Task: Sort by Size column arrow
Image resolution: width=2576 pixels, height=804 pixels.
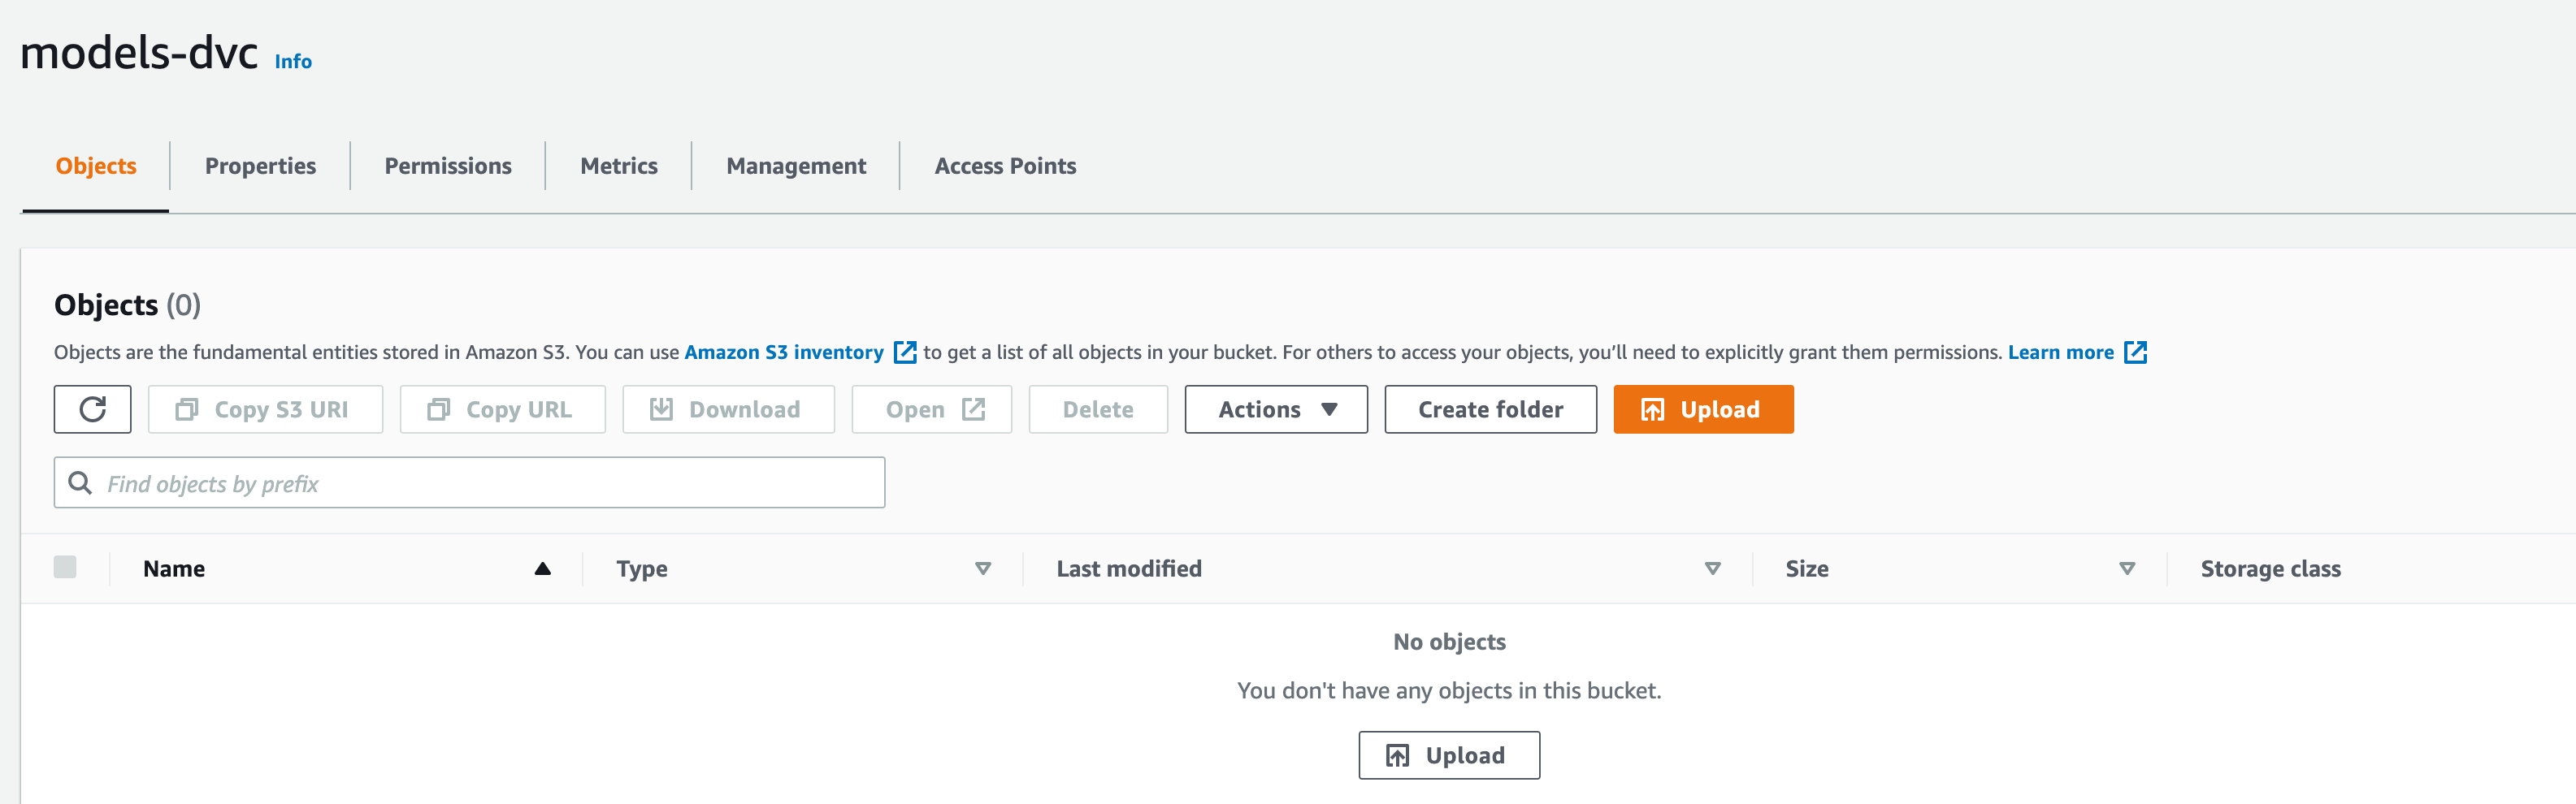Action: click(x=2126, y=568)
